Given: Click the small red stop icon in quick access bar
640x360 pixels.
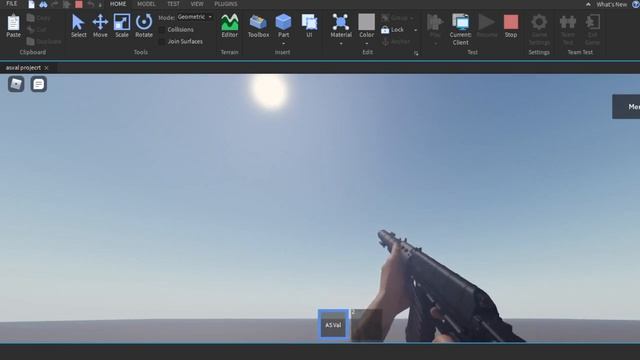Looking at the screenshot, I should coord(79,4).
